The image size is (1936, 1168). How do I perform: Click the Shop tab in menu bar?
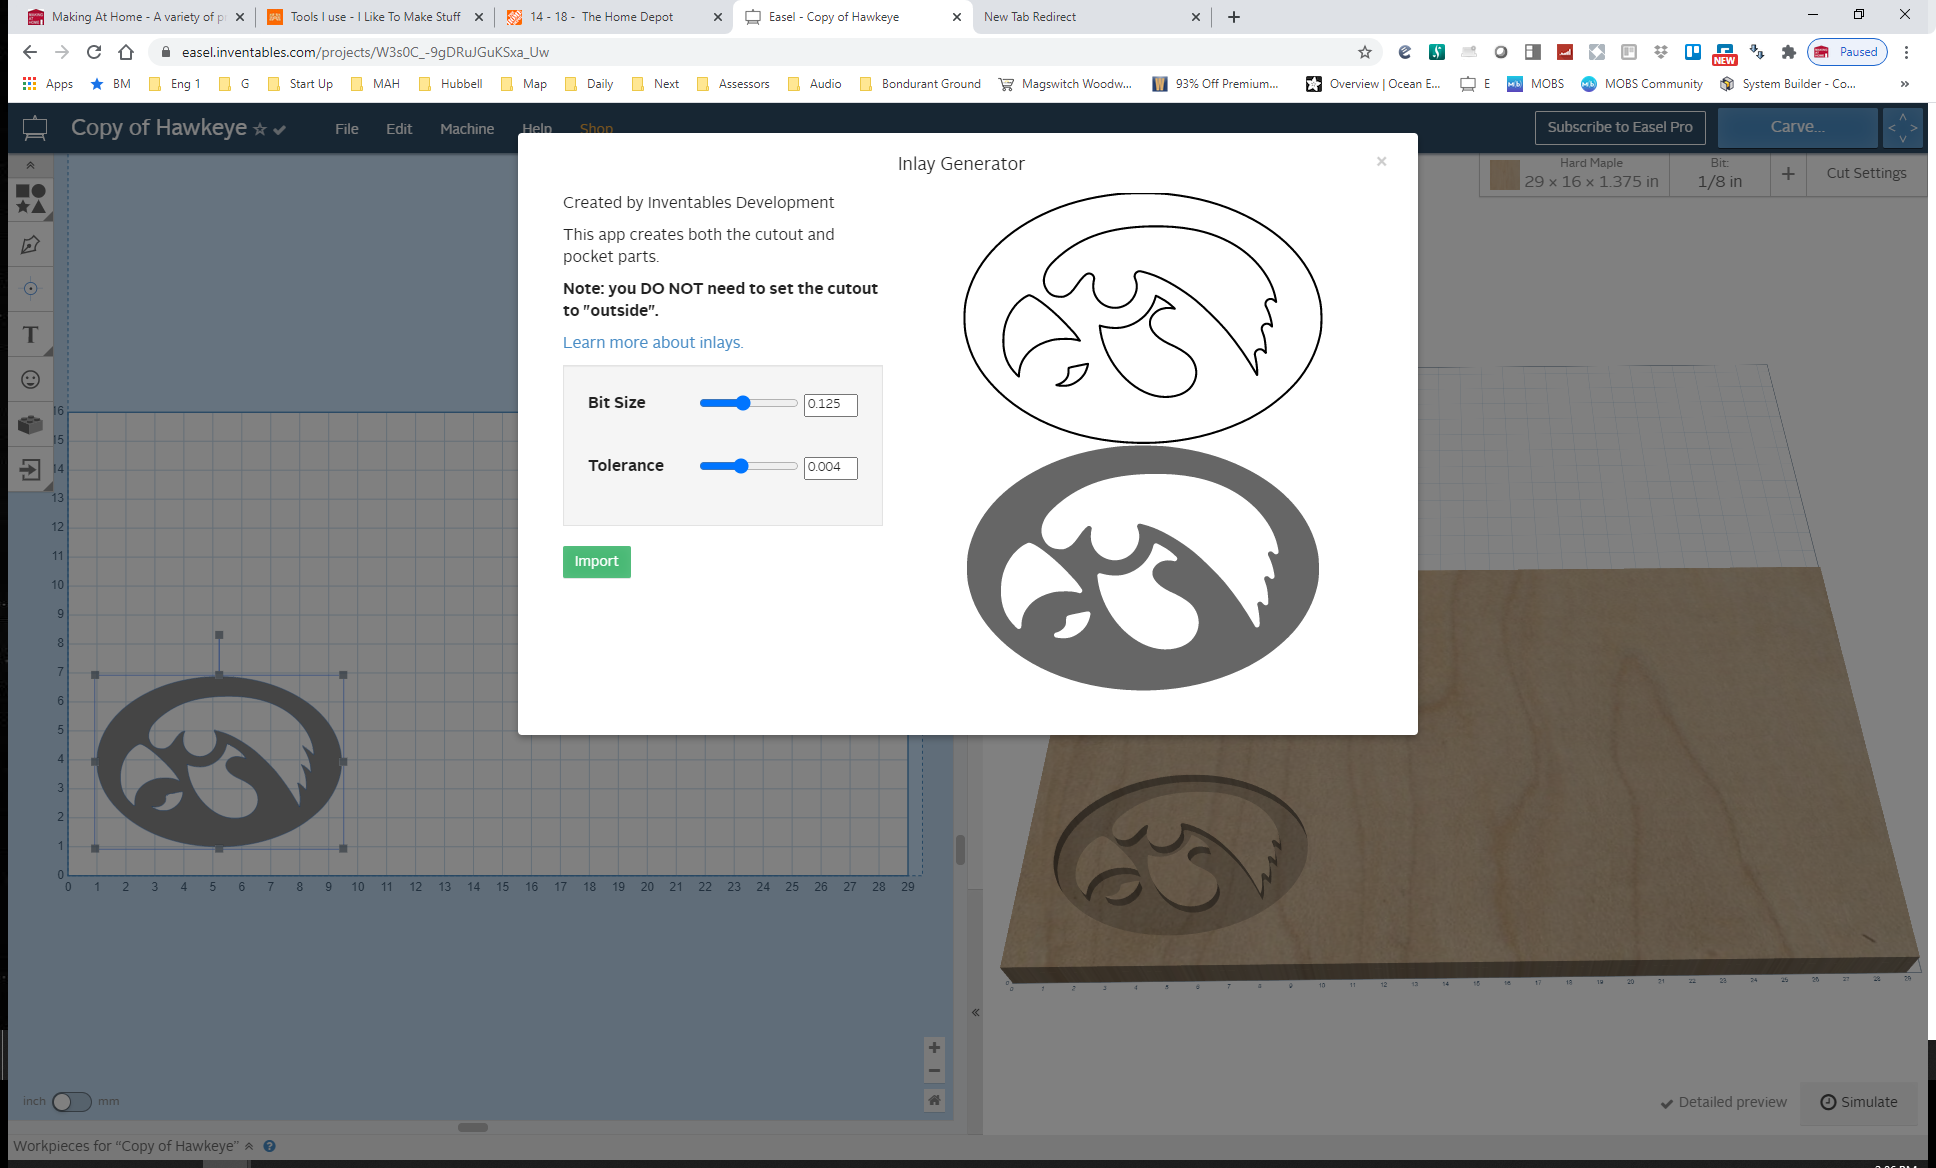tap(596, 127)
